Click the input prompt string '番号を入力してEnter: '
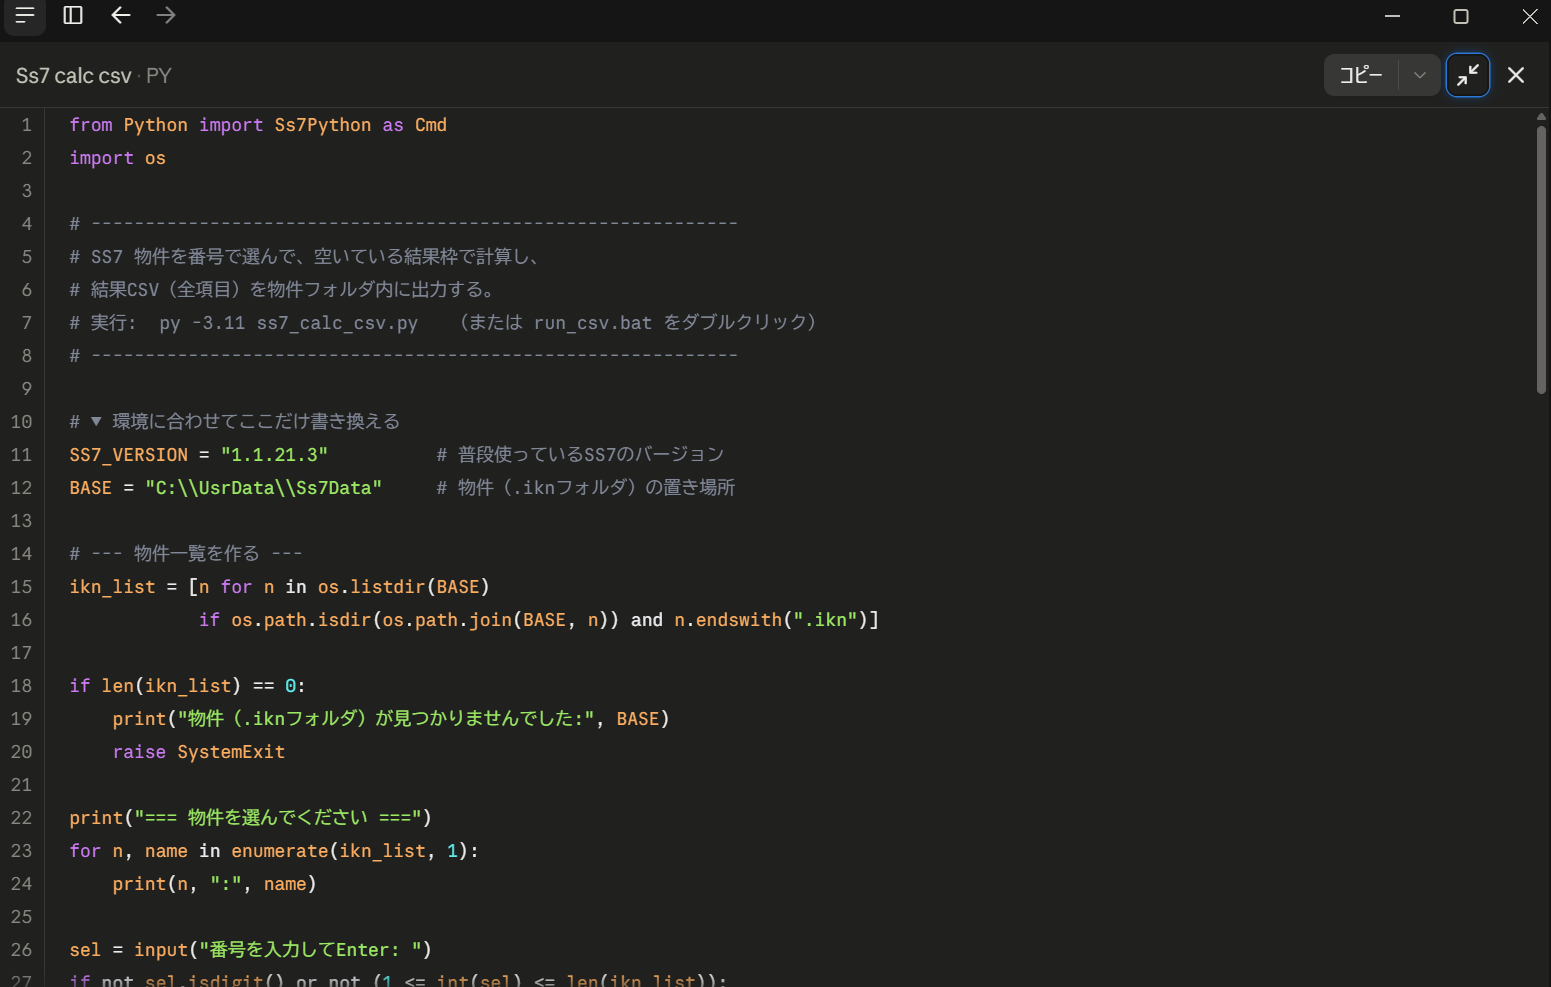1551x987 pixels. click(316, 950)
